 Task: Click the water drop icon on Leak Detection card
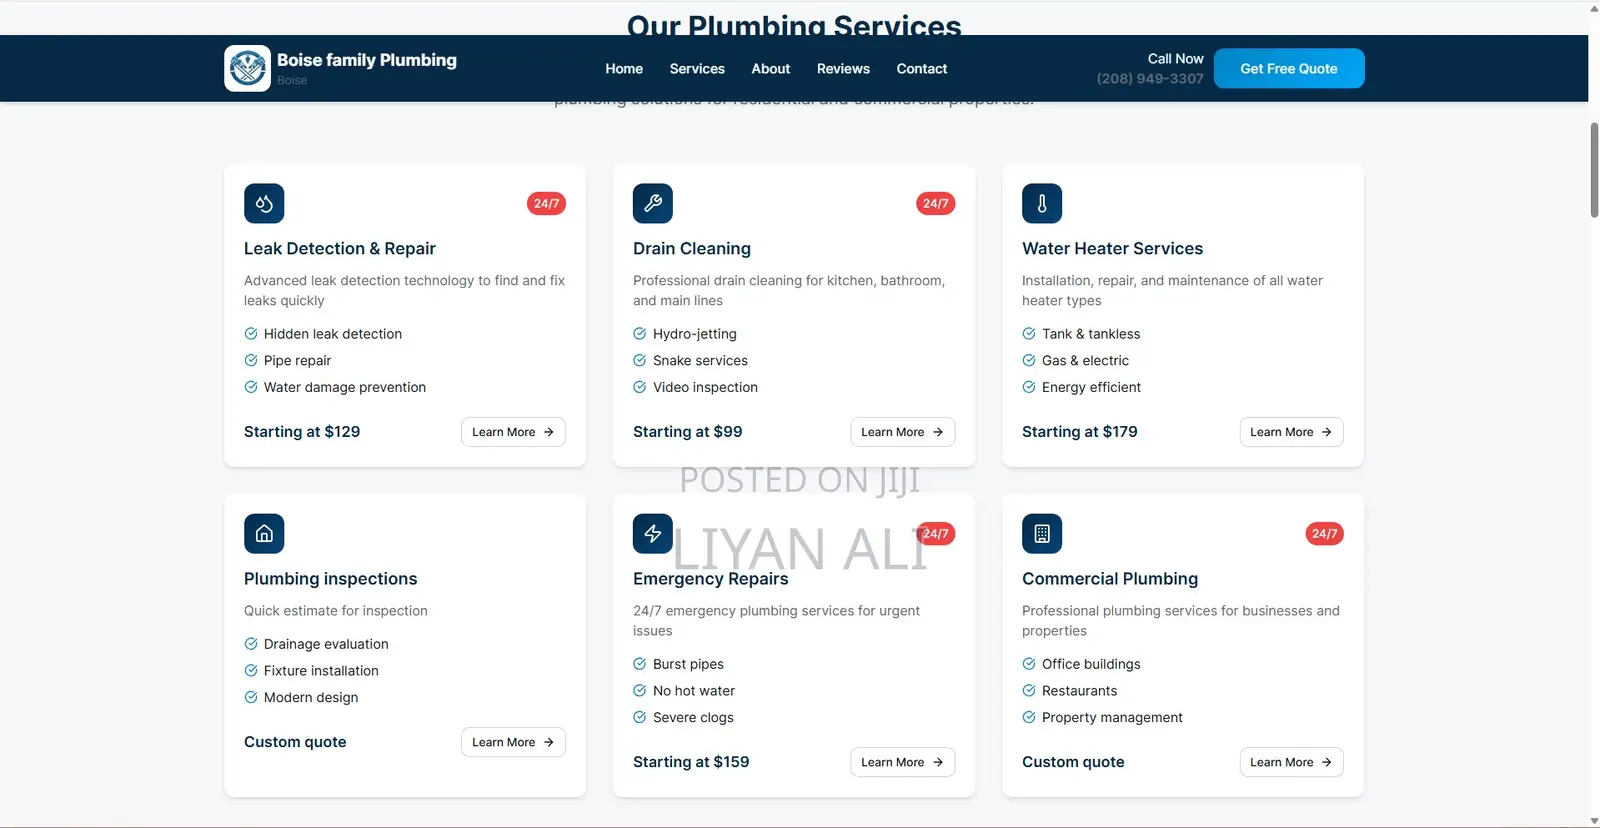click(x=264, y=203)
